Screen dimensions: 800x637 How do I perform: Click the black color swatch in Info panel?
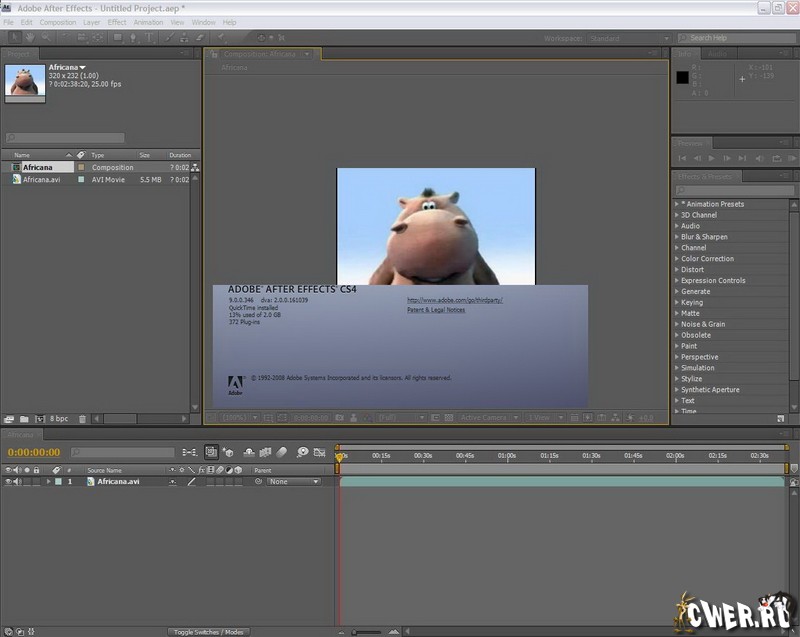(x=683, y=77)
